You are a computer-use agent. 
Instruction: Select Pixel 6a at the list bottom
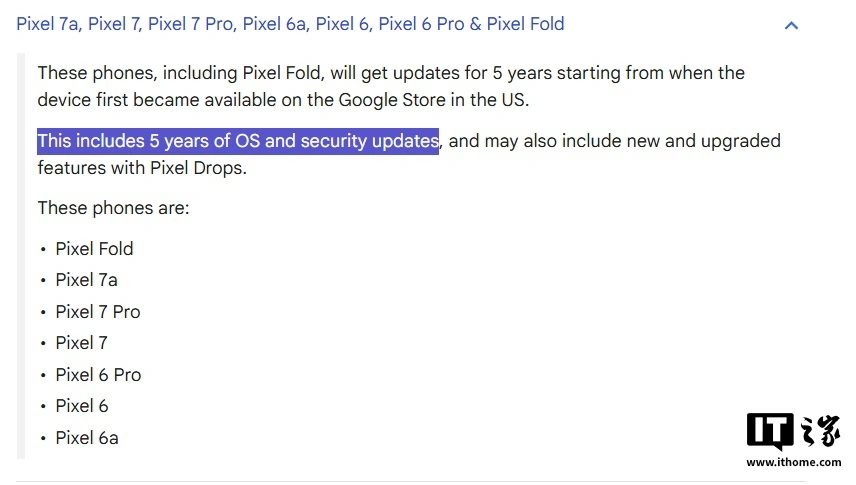tap(86, 437)
